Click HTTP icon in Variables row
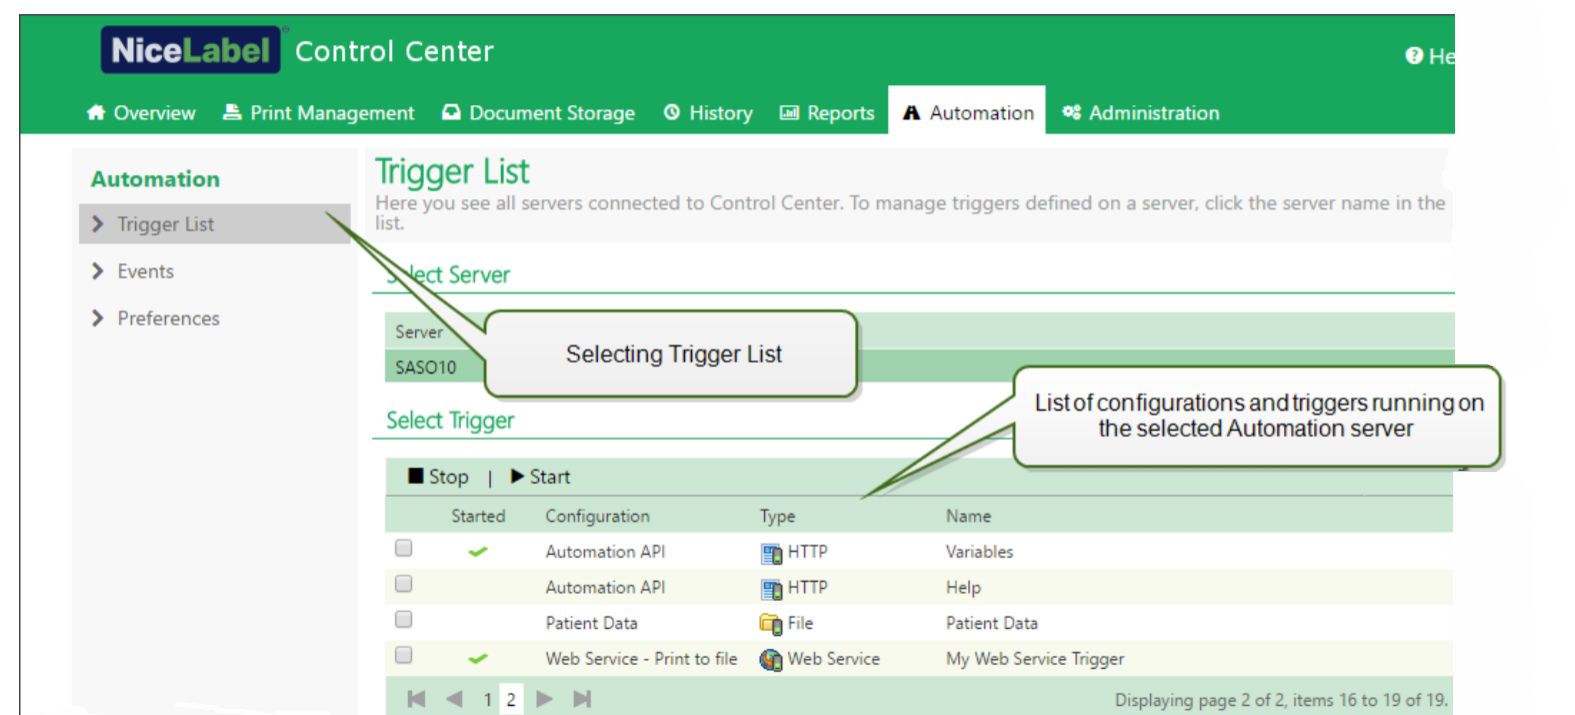1575x715 pixels. pos(770,553)
